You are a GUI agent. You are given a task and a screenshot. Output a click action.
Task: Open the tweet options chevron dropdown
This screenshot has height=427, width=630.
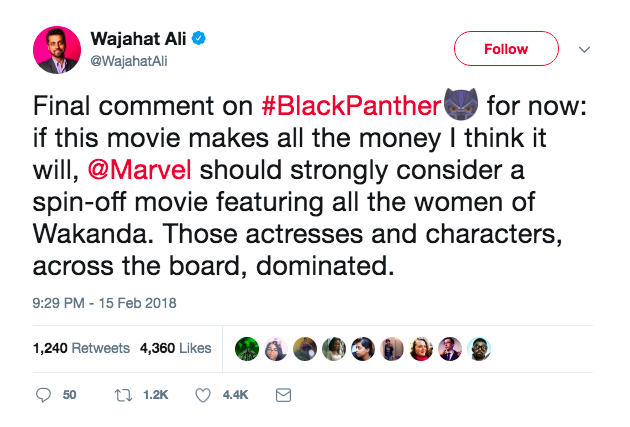(x=586, y=48)
